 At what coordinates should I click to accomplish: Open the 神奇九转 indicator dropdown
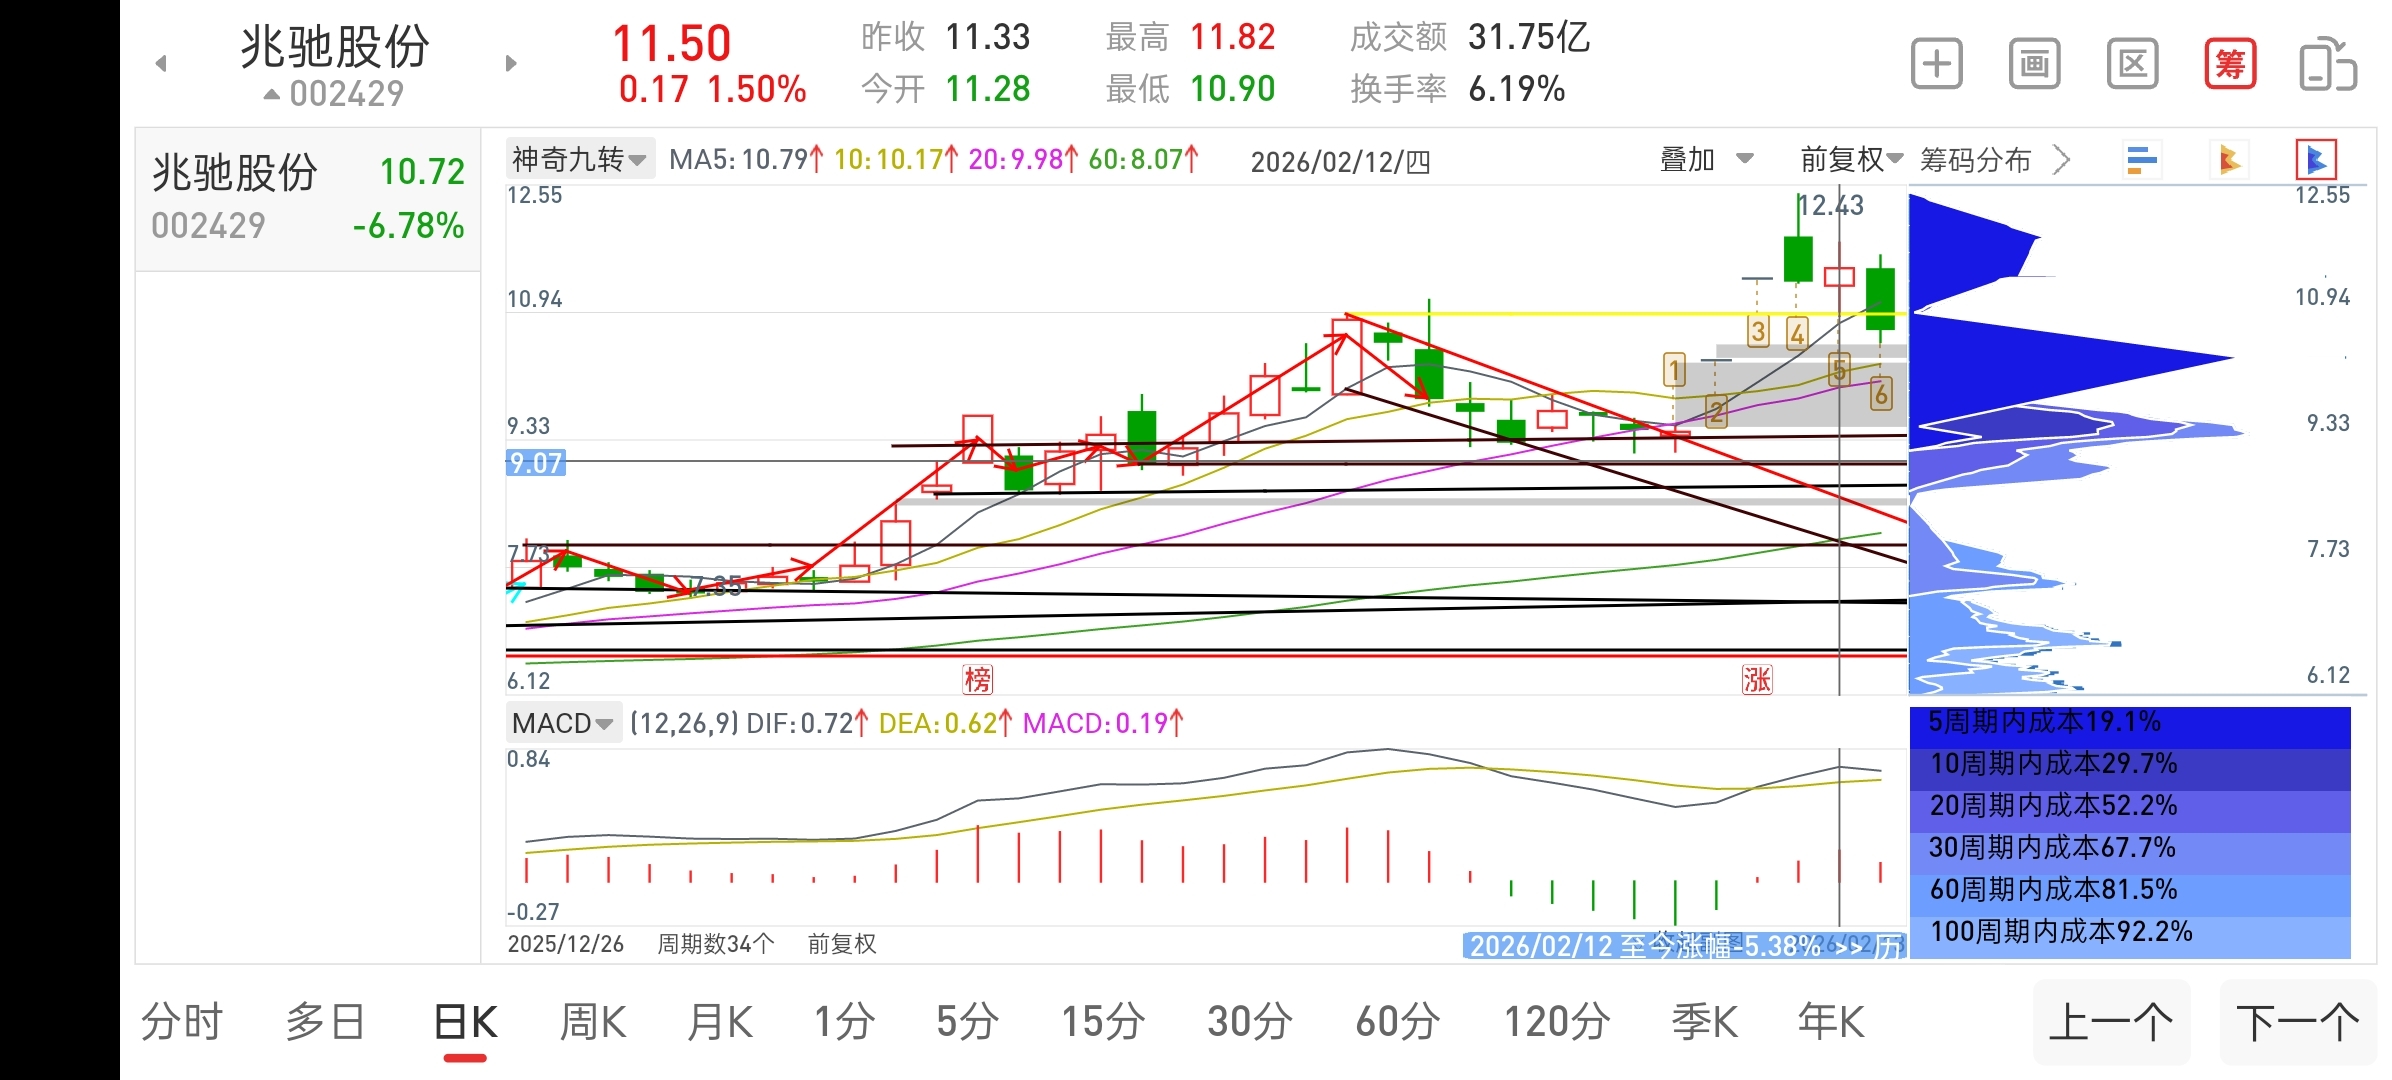(x=580, y=159)
